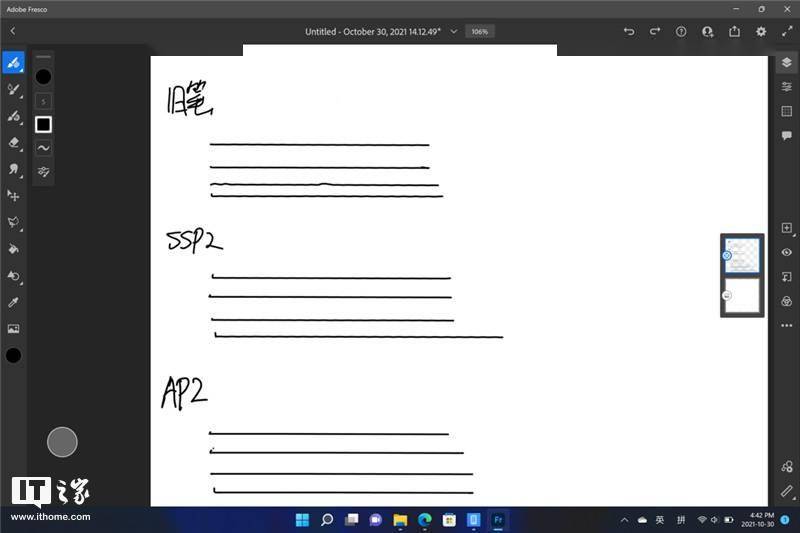The width and height of the screenshot is (800, 533).
Task: Choose the Eraser tool
Action: [13, 142]
